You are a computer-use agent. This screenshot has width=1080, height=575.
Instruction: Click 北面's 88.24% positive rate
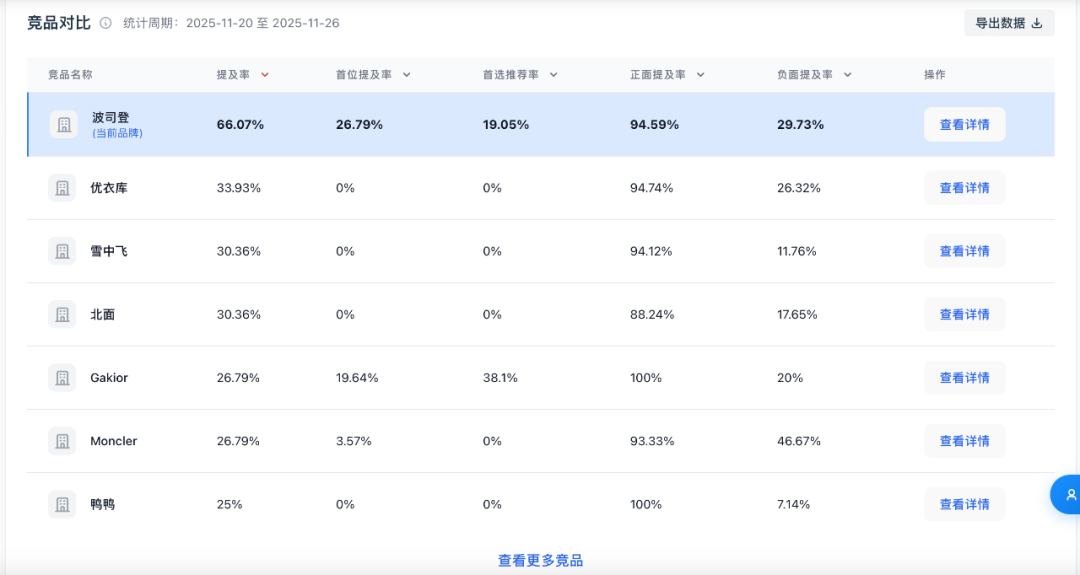pyautogui.click(x=652, y=315)
